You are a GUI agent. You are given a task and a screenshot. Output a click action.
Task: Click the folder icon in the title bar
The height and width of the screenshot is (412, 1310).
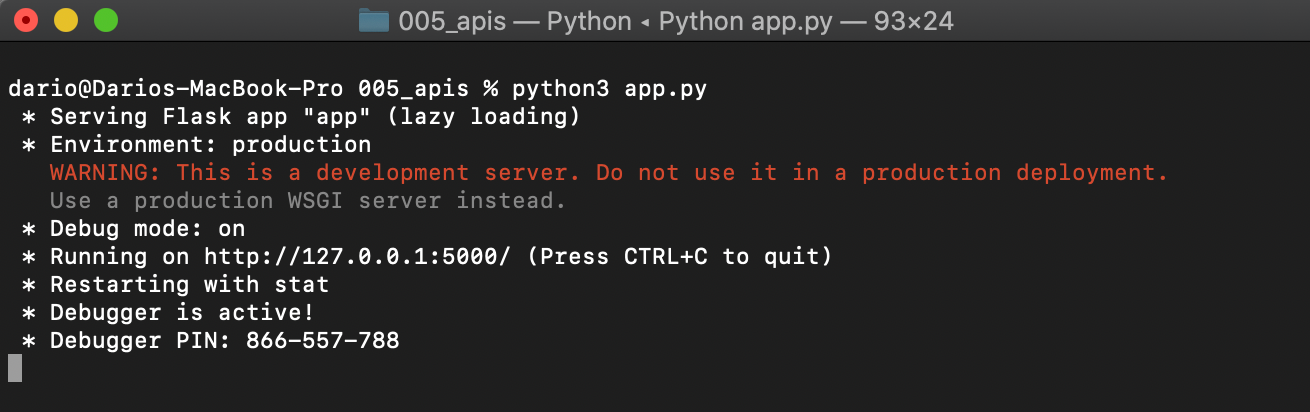tap(373, 21)
